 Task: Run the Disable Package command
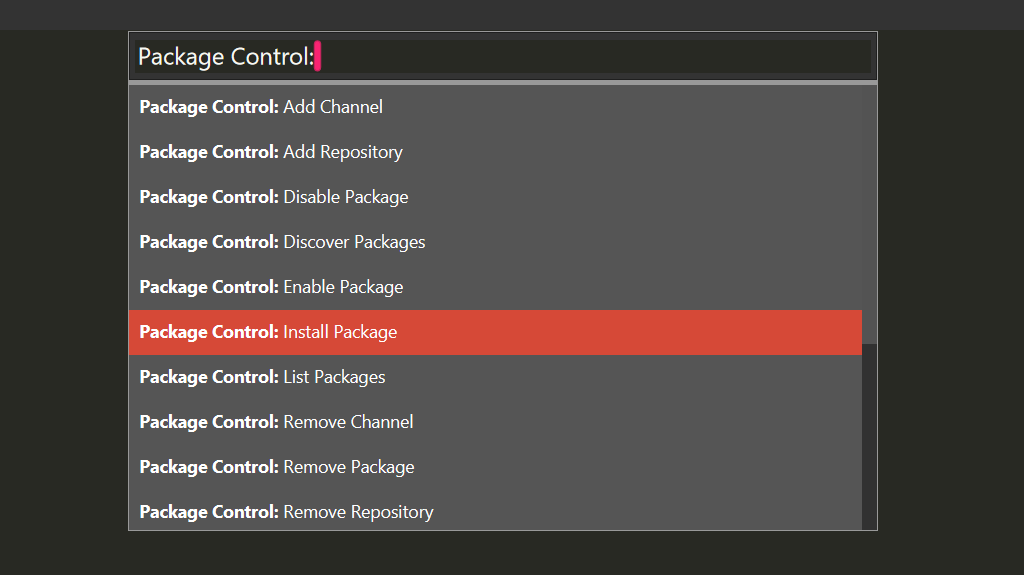495,197
